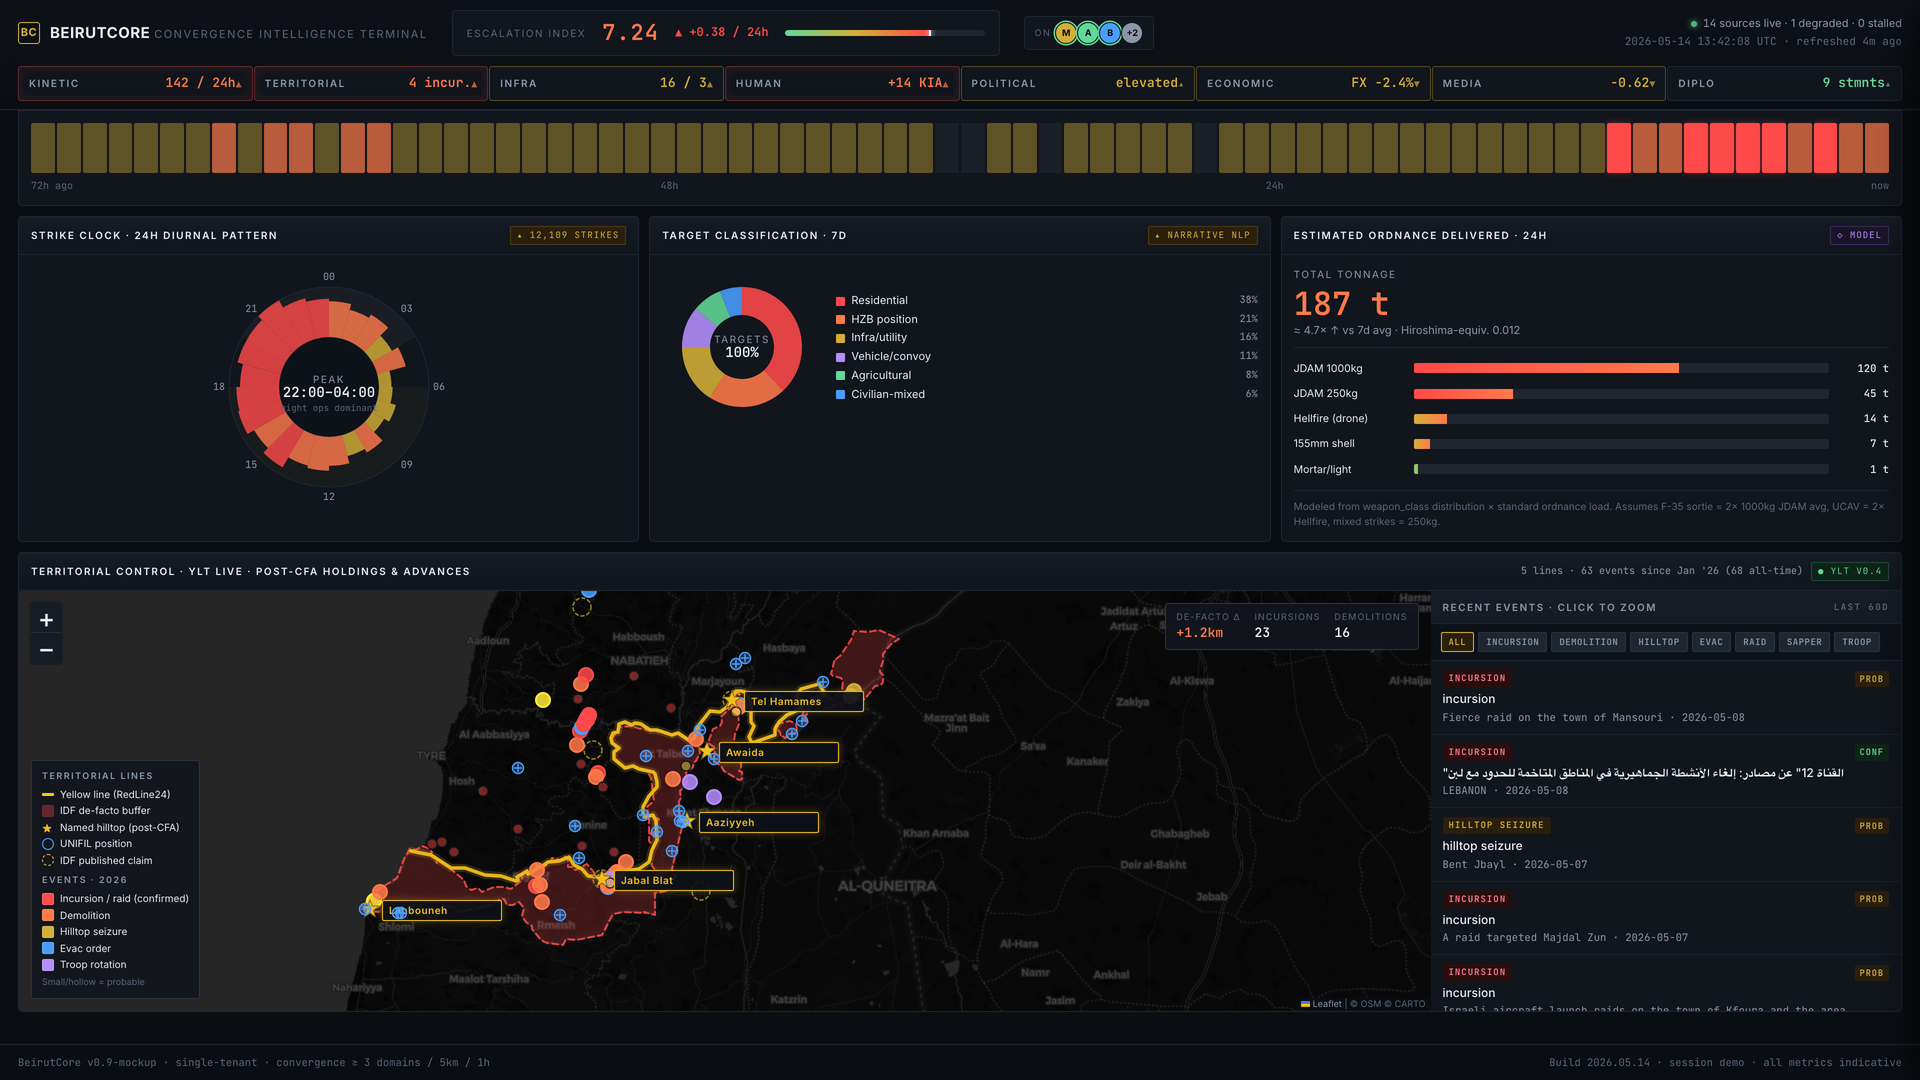Toggle the RAID event filter chip
1920x1080 pixels.
point(1755,642)
